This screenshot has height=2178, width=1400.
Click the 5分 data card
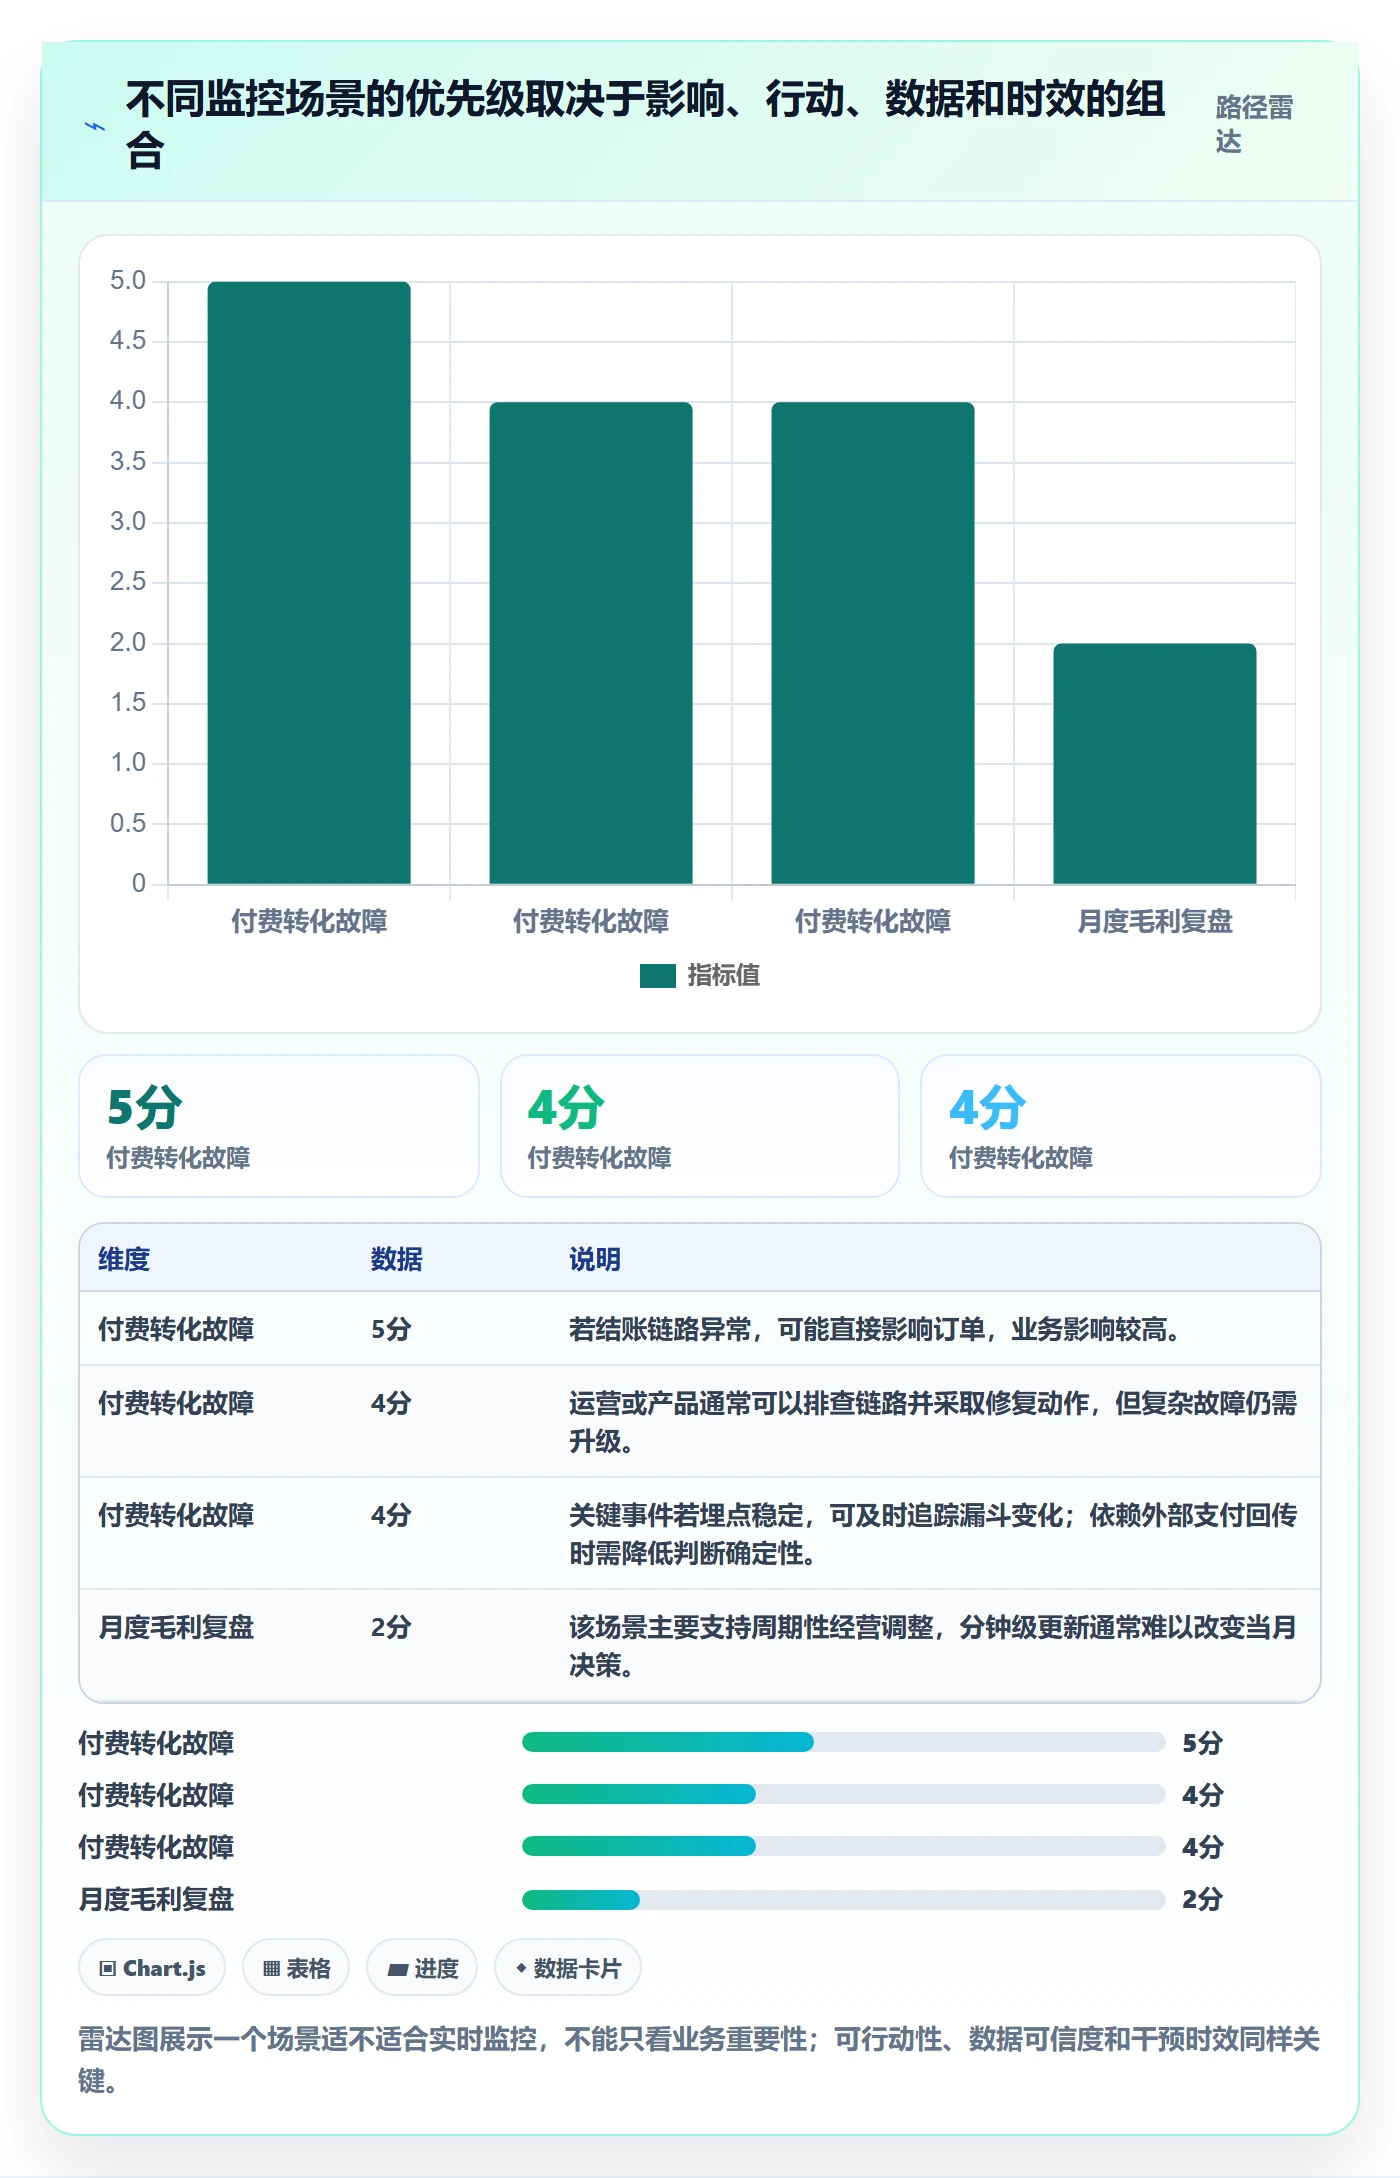[x=279, y=1125]
